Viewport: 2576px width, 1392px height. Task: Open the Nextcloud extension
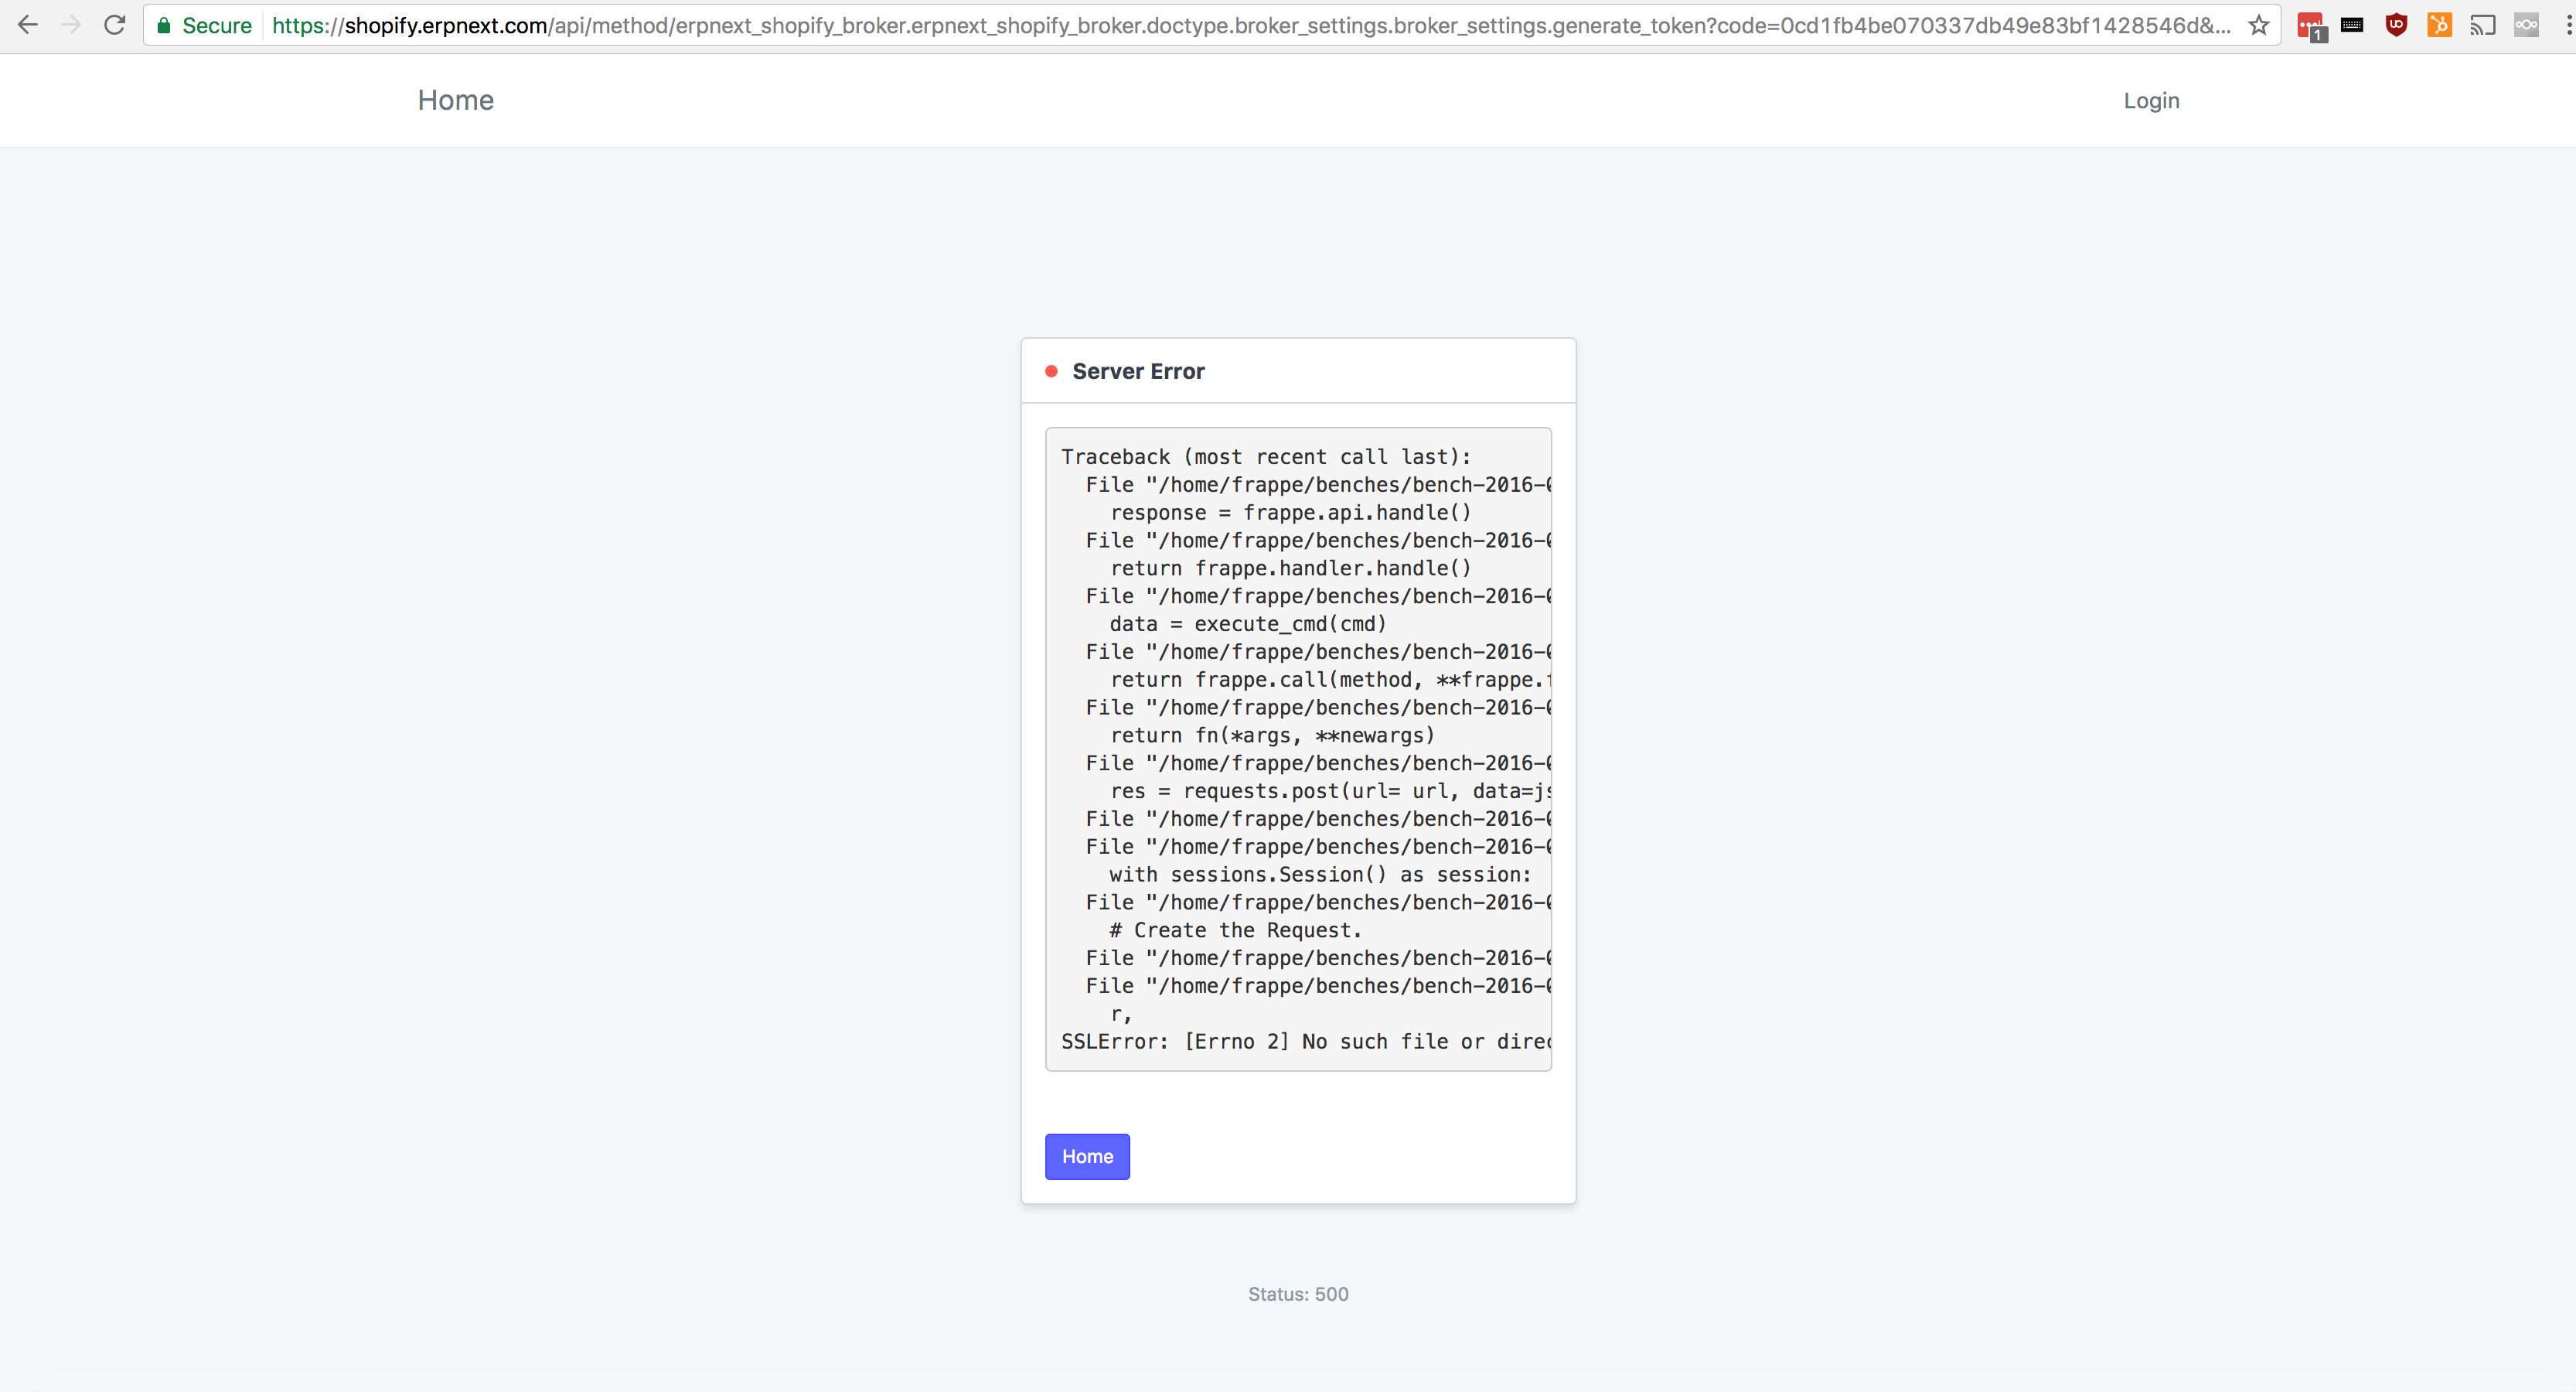(x=2526, y=25)
